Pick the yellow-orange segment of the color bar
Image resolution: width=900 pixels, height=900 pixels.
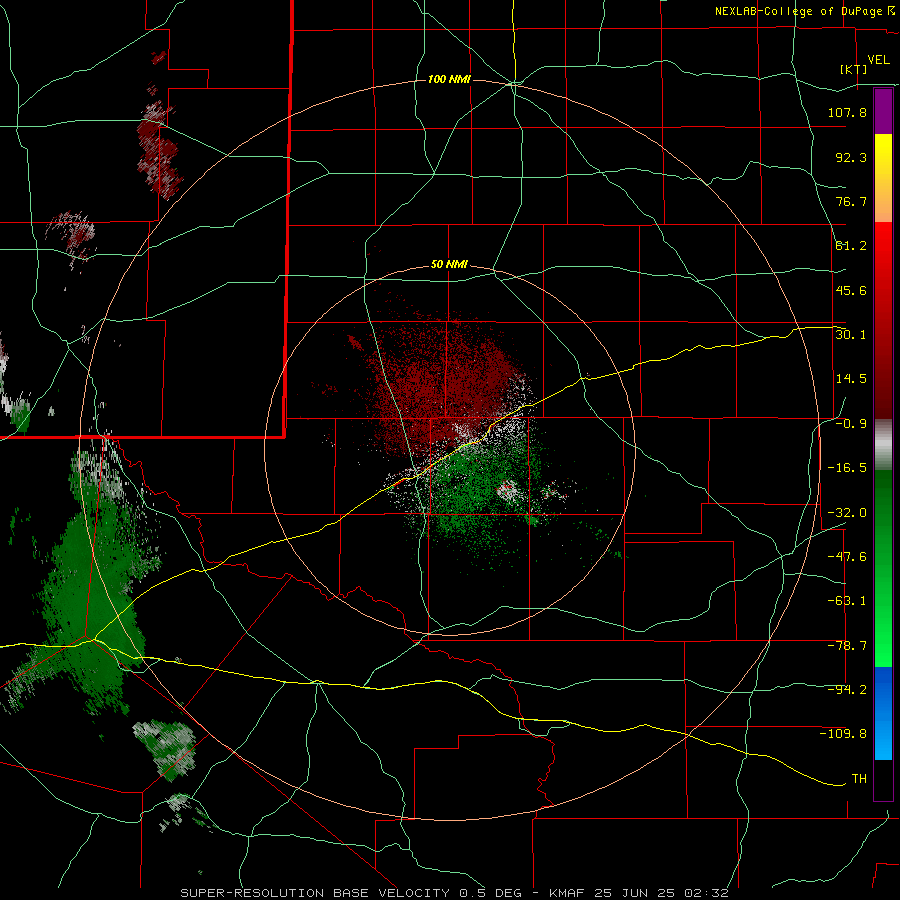(883, 178)
